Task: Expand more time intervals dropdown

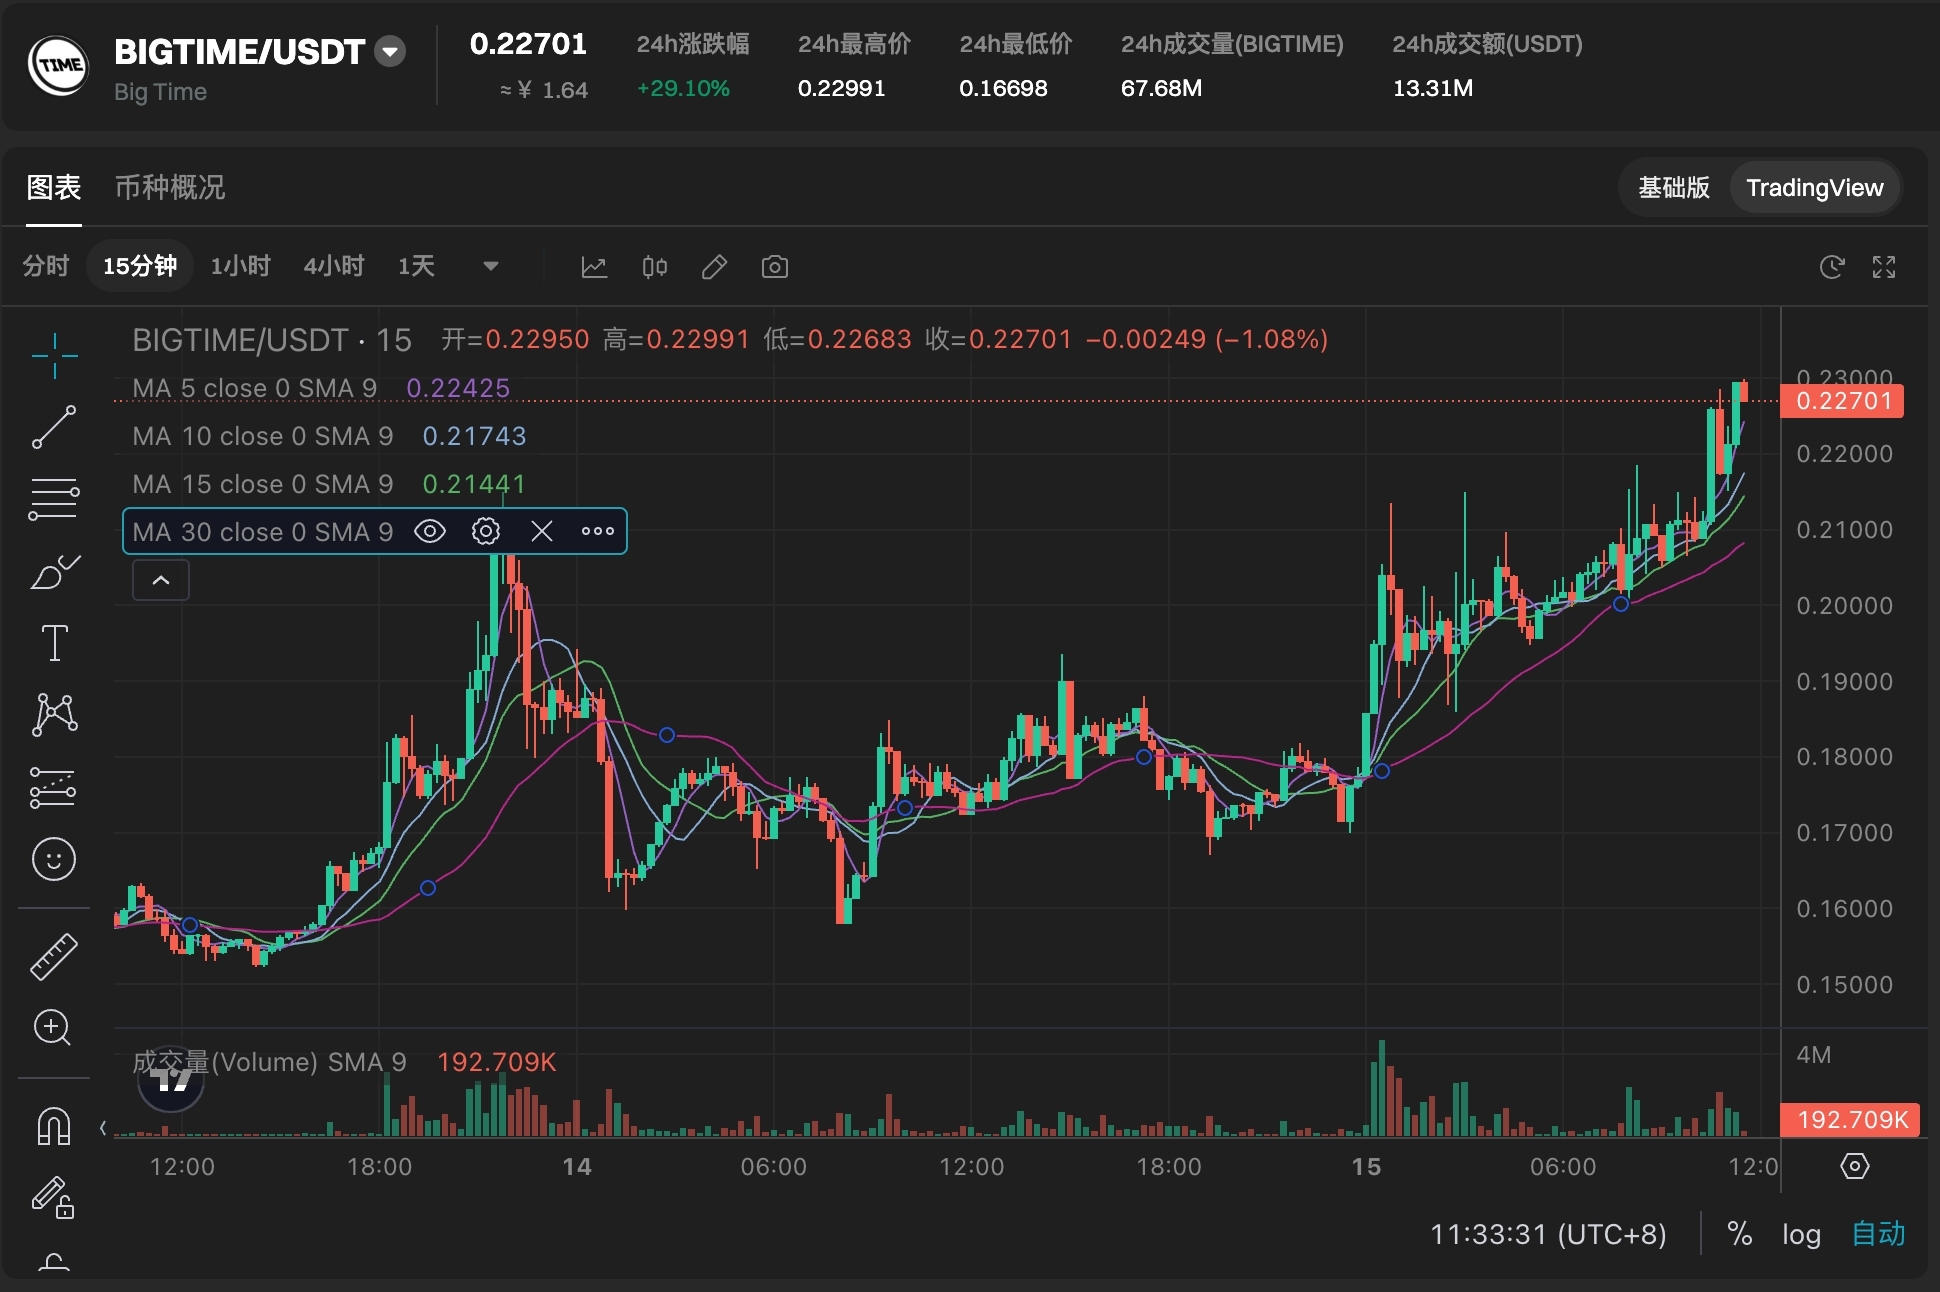Action: 490,266
